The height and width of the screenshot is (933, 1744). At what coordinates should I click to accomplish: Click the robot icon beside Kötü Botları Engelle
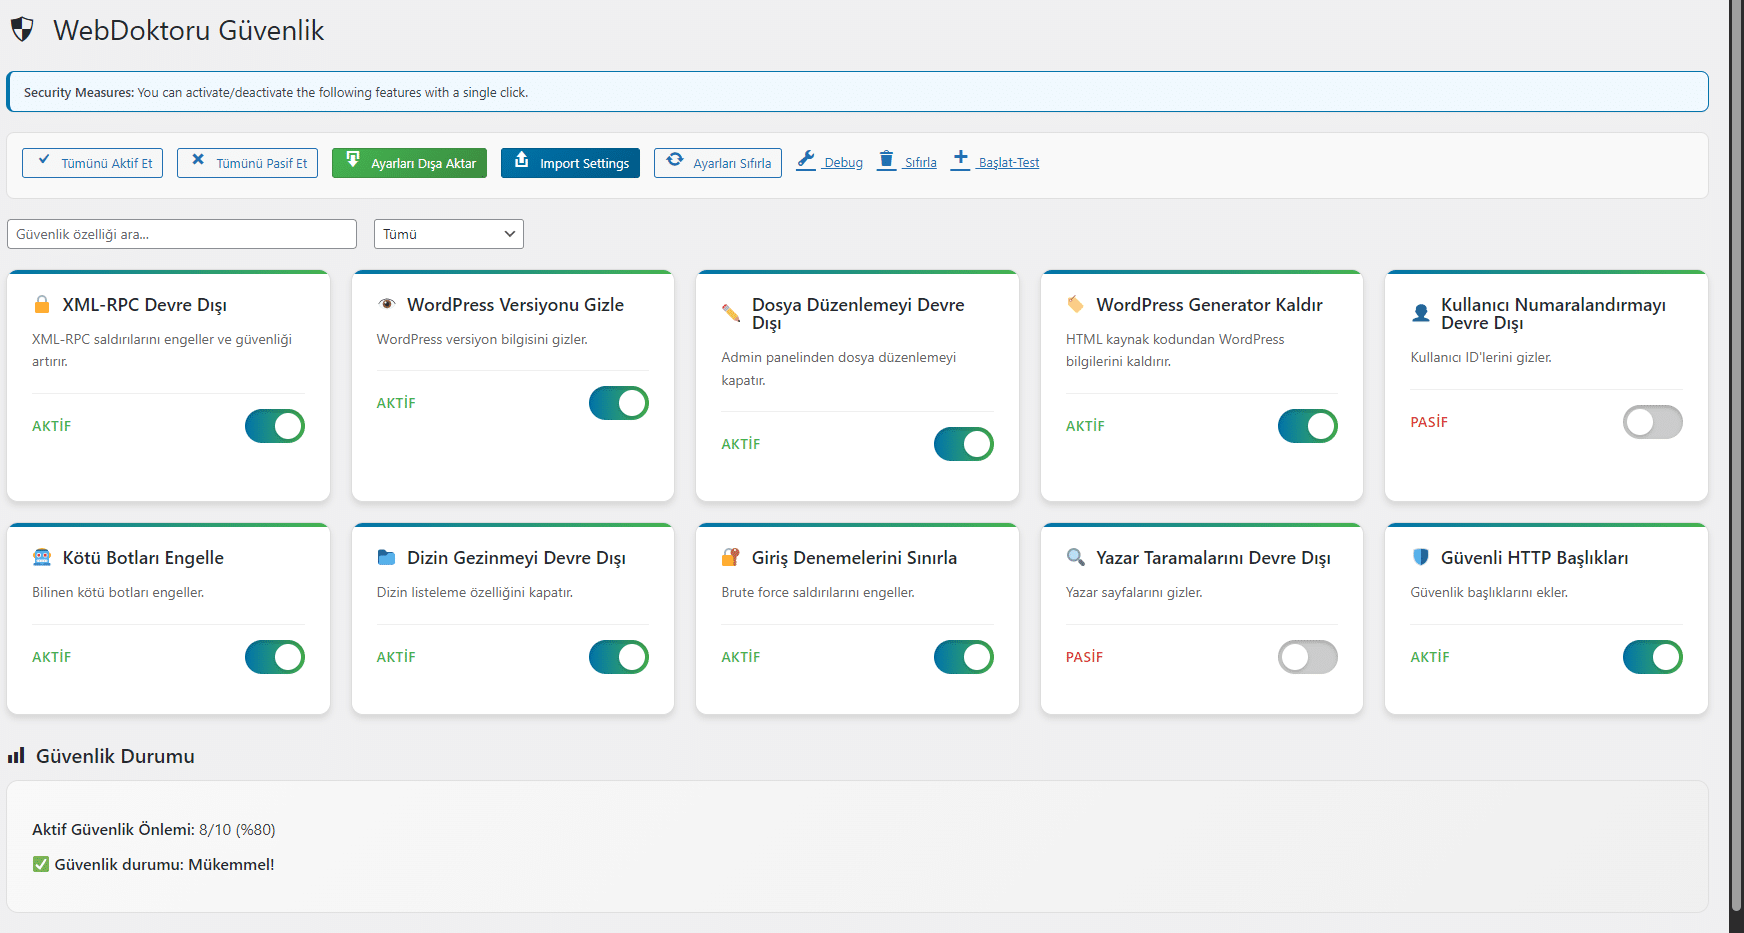pos(42,557)
